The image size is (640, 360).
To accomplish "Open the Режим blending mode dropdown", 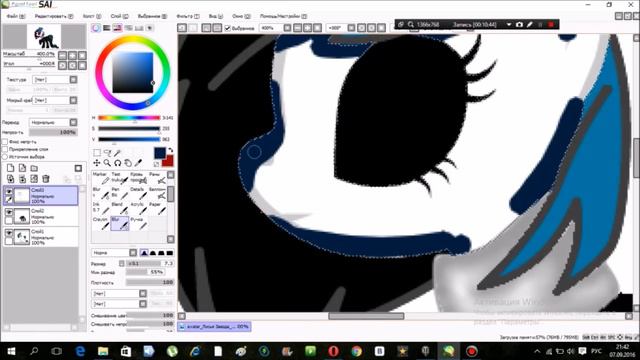I will (x=53, y=122).
